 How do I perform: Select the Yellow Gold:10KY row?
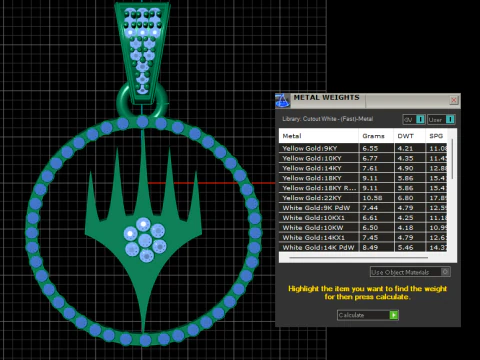pyautogui.click(x=363, y=158)
